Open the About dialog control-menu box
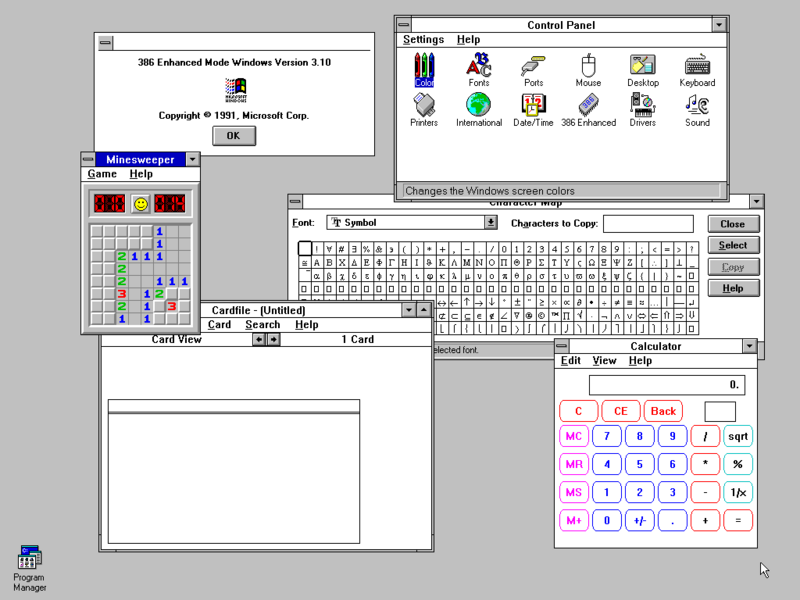The height and width of the screenshot is (600, 800). 106,42
